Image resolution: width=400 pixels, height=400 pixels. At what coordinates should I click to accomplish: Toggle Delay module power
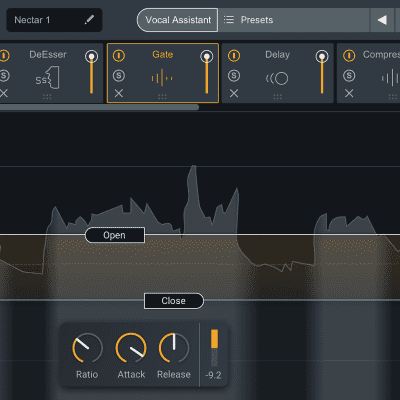coord(234,55)
